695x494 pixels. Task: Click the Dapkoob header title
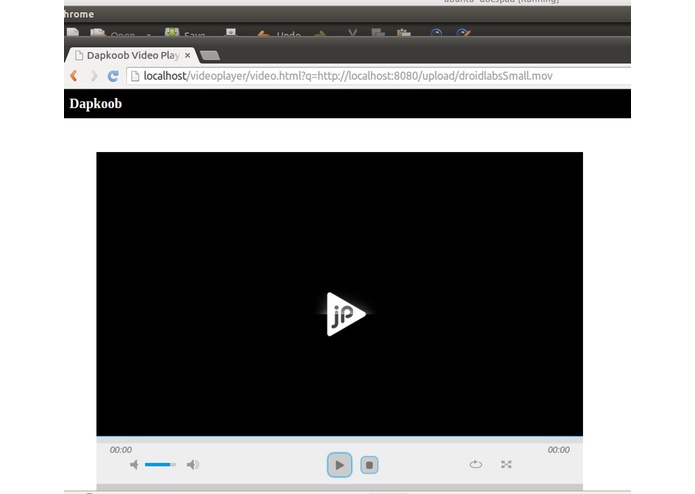[96, 103]
